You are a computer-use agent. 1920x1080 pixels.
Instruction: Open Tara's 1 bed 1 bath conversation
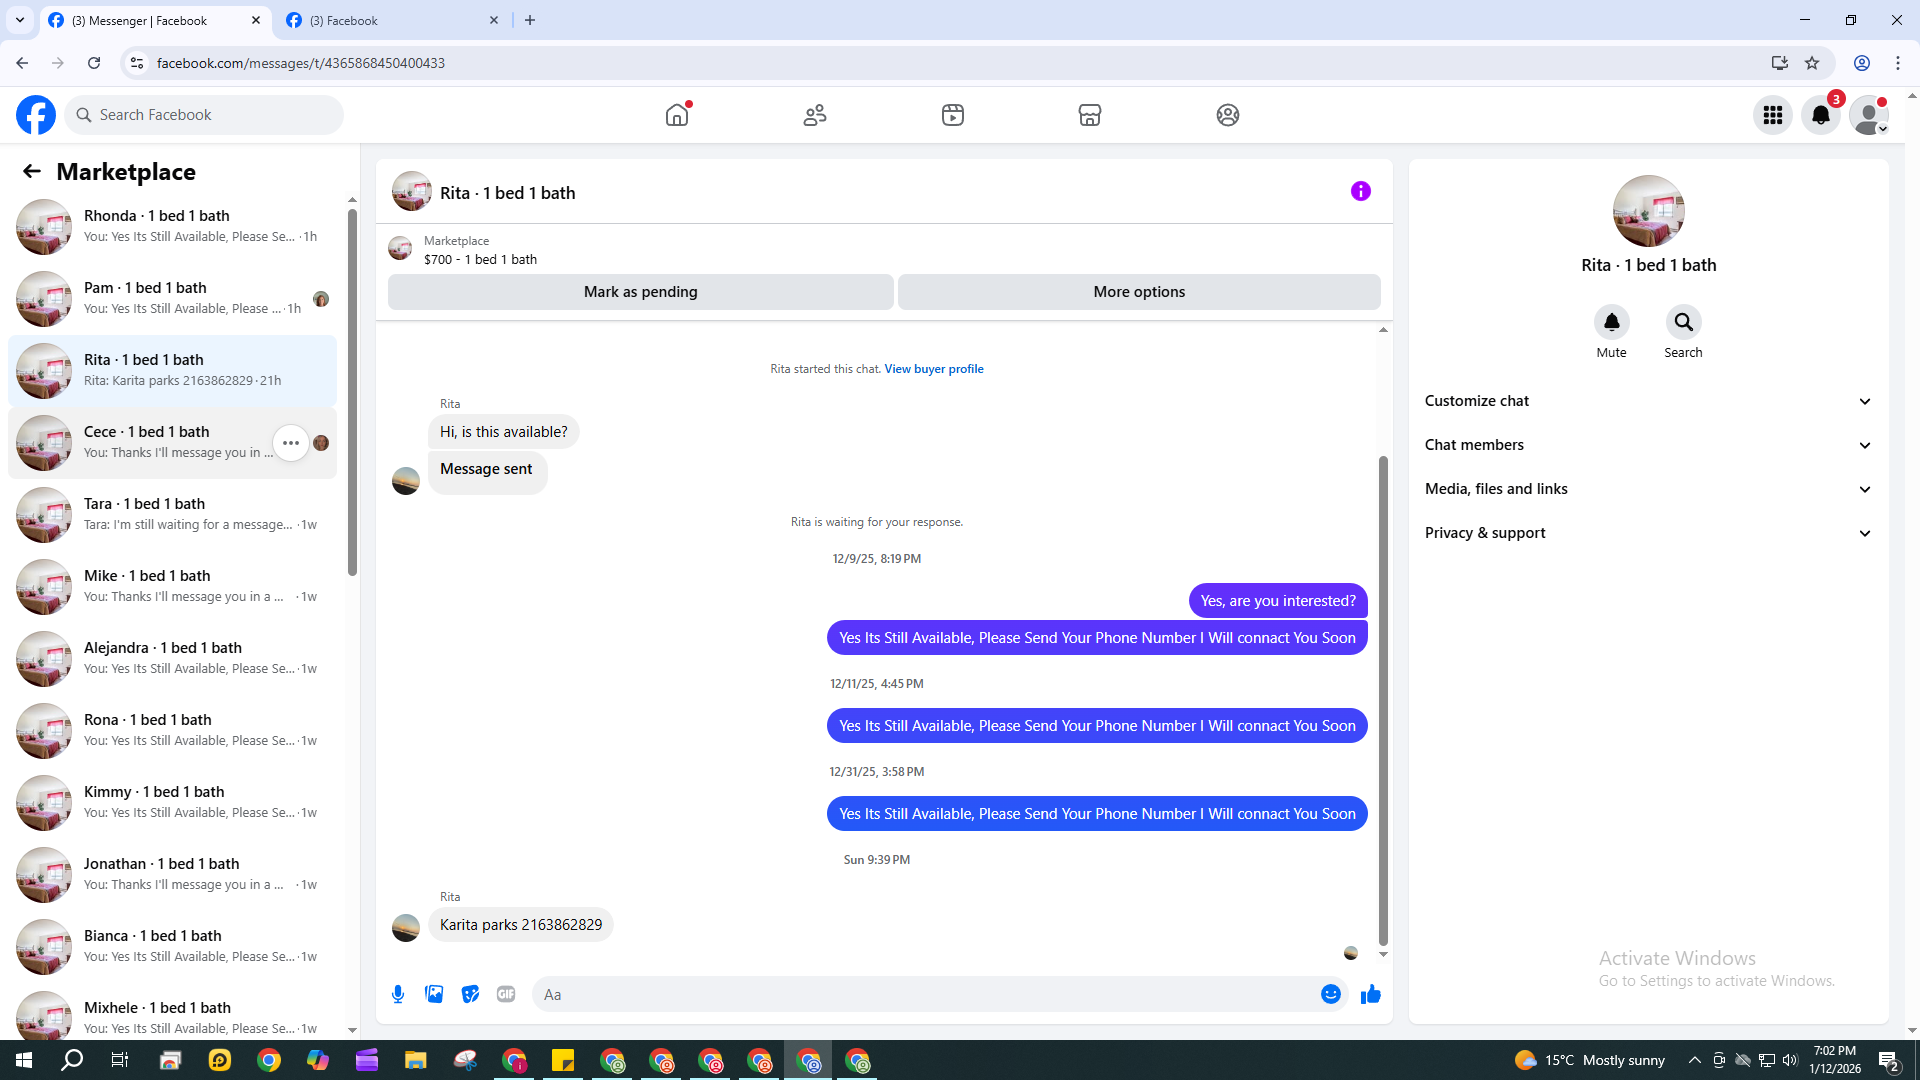175,514
